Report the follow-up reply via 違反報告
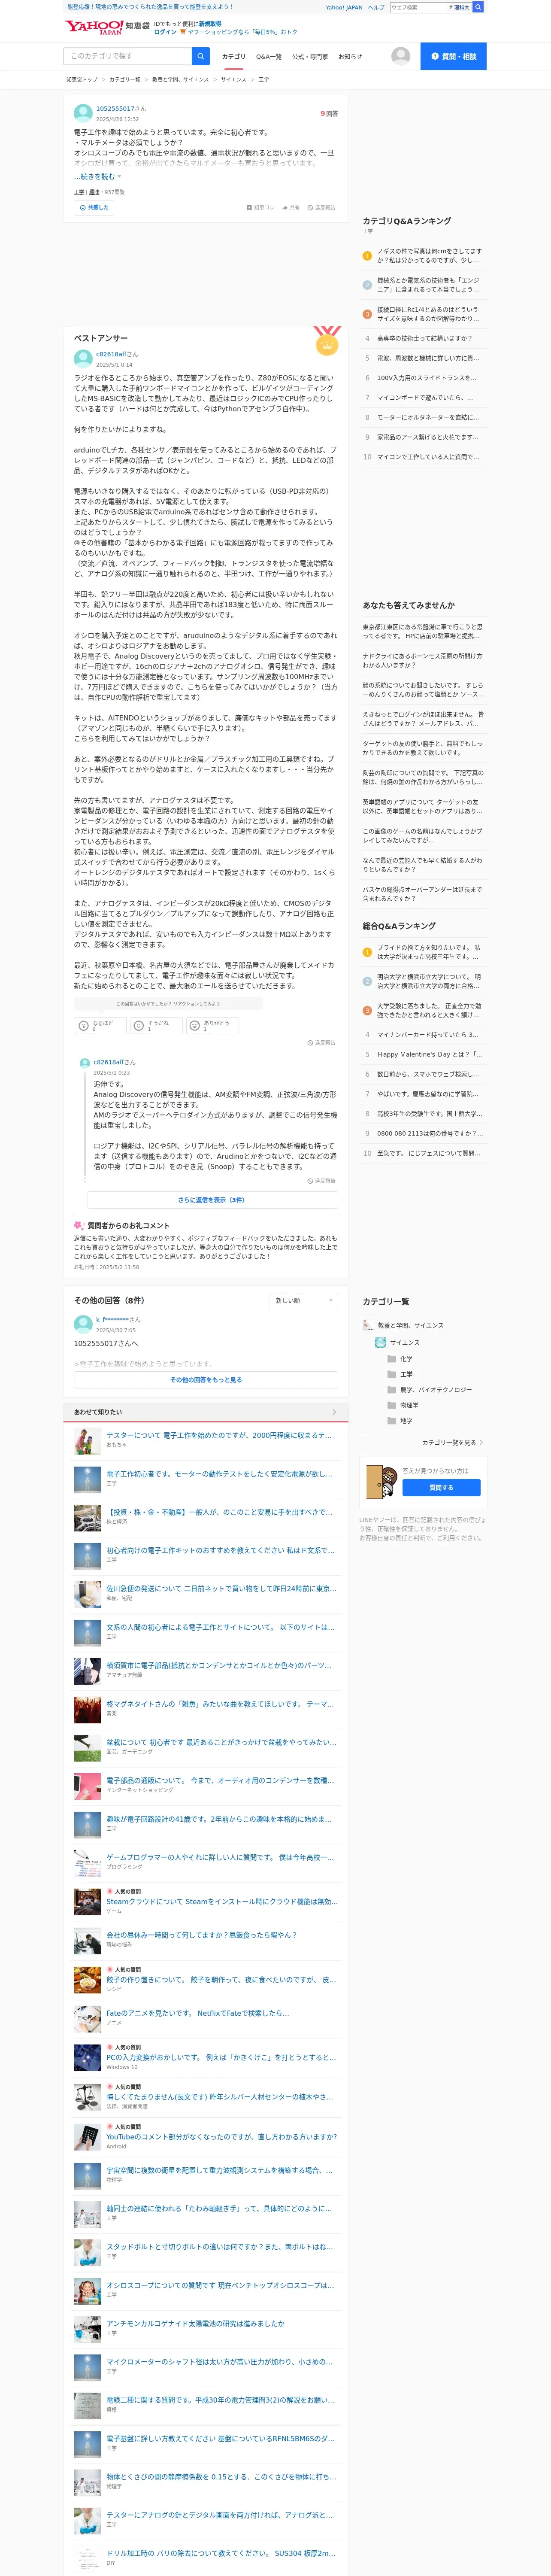Screen dimensions: 551x2576 321,1181
